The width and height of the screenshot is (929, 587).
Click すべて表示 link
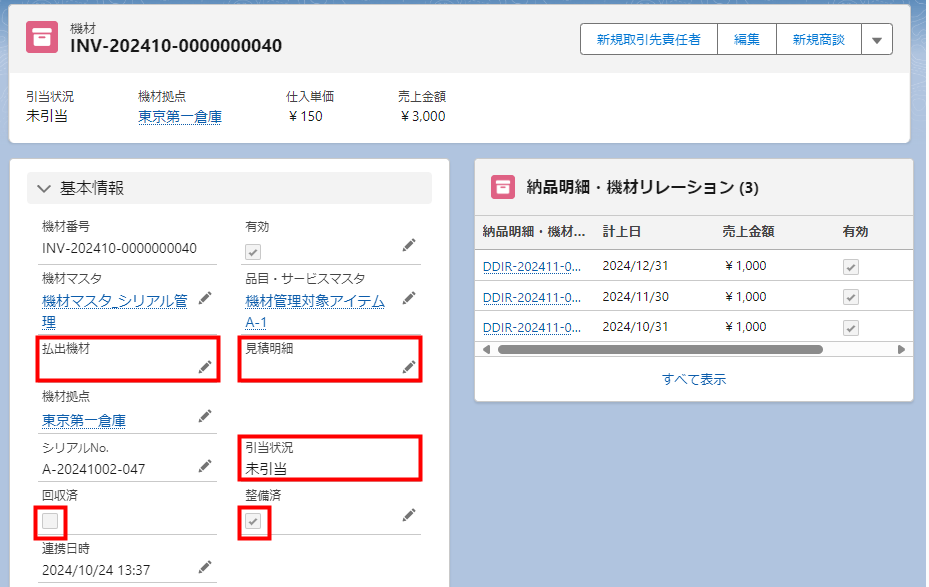(693, 379)
